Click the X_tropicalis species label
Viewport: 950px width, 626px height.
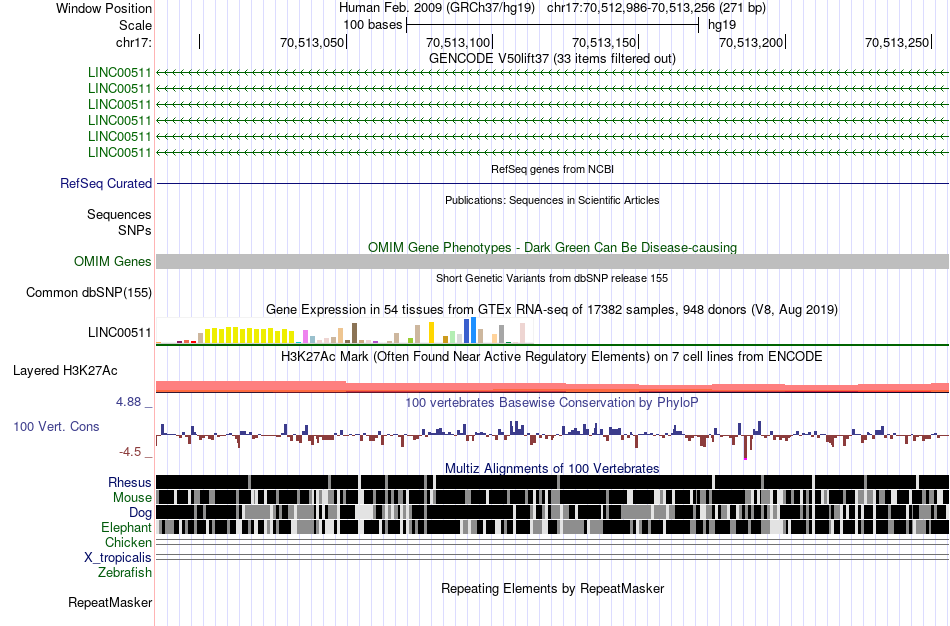tap(118, 558)
